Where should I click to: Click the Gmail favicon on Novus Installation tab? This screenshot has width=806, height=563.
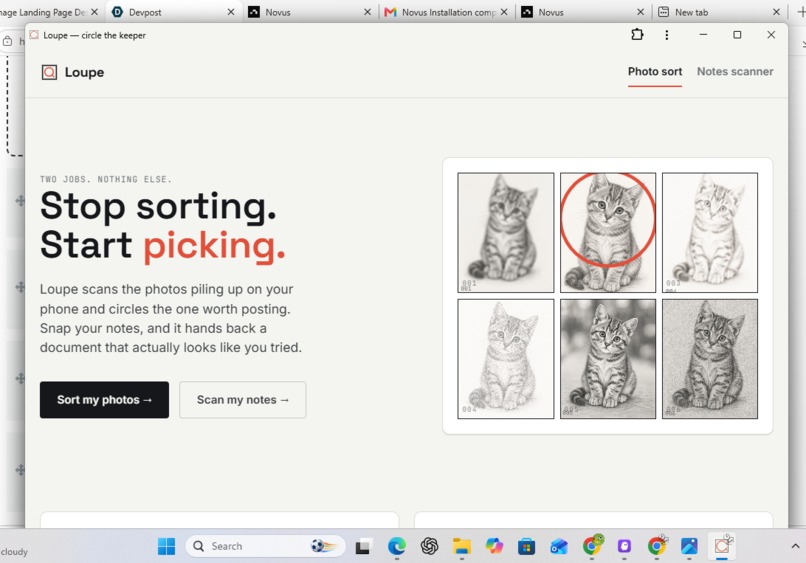coord(390,12)
